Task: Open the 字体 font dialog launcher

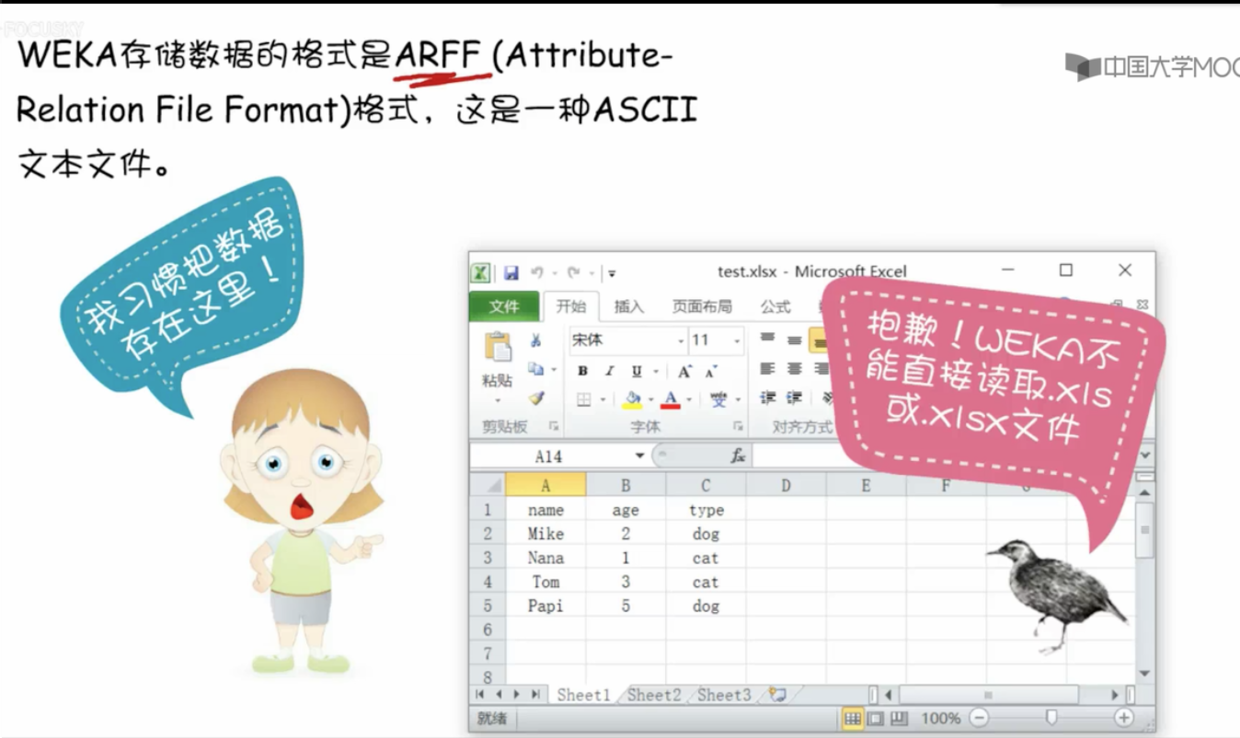Action: pos(737,427)
